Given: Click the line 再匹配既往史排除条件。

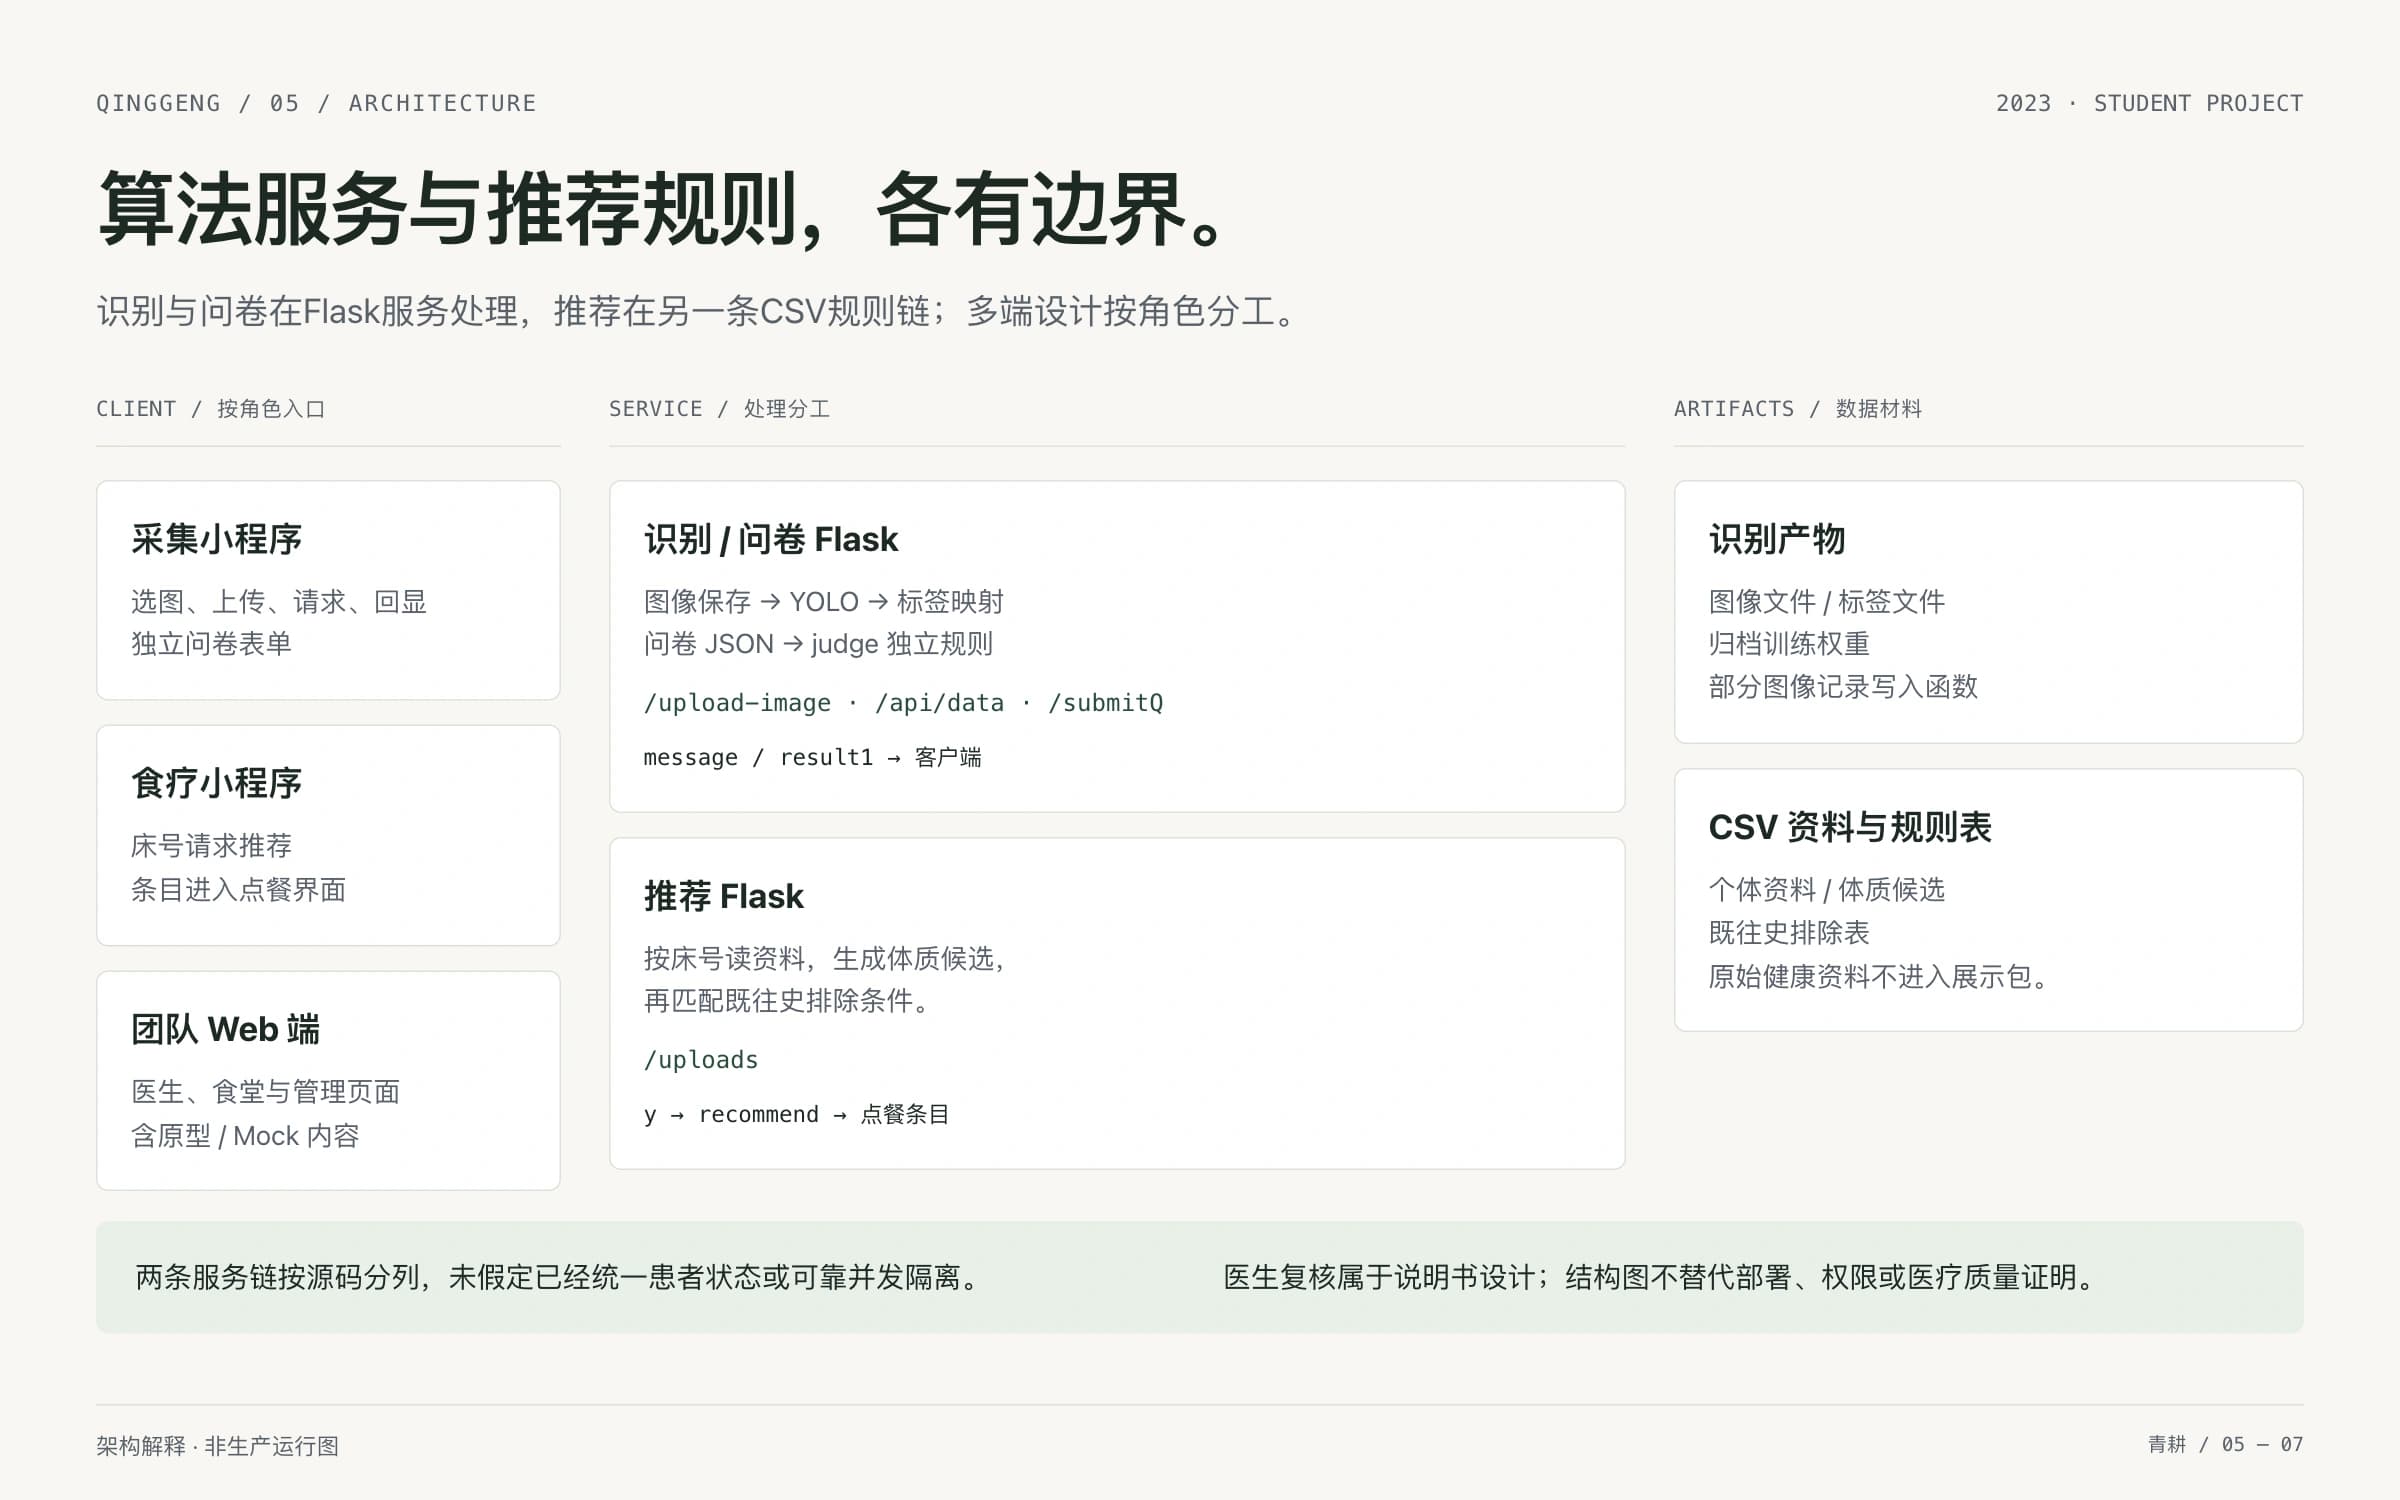Looking at the screenshot, I should click(786, 1001).
